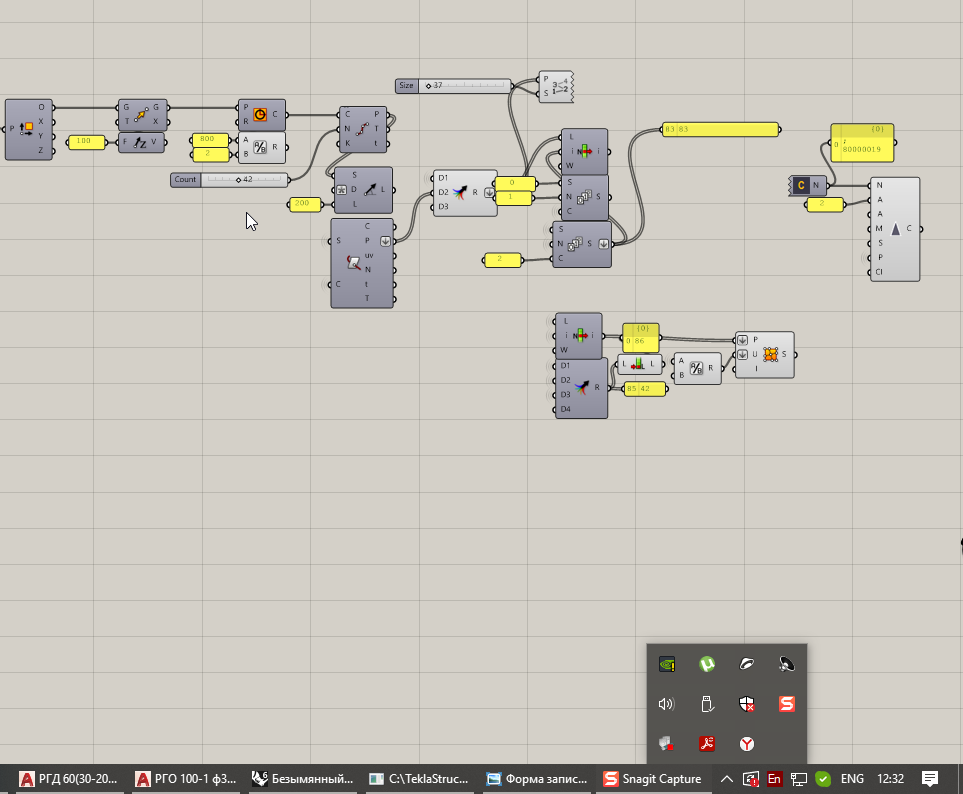Click the Reverse List component icon
Screen dimensions: 963x794
(638, 364)
